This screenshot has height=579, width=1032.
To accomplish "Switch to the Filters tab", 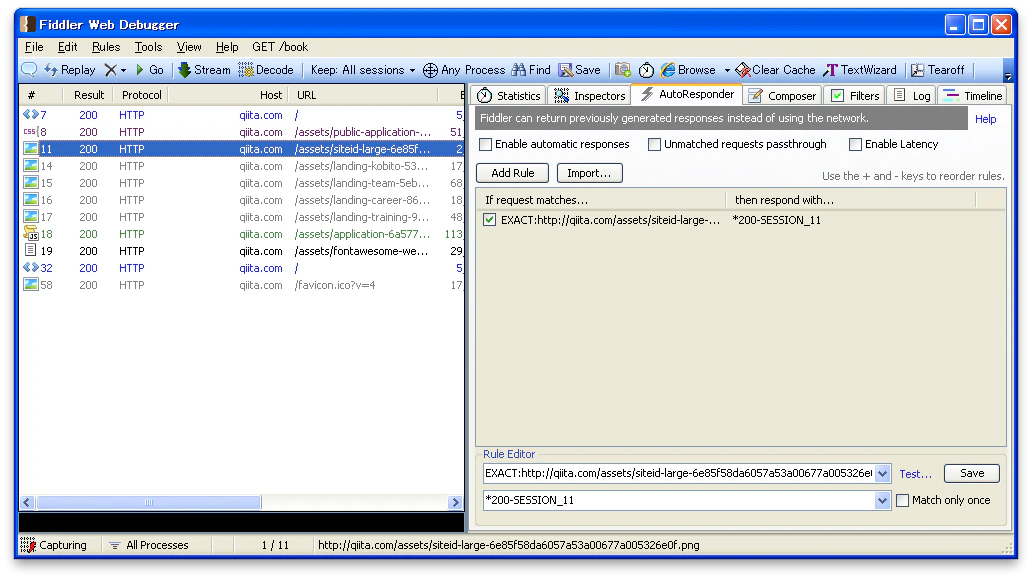I will tap(854, 95).
